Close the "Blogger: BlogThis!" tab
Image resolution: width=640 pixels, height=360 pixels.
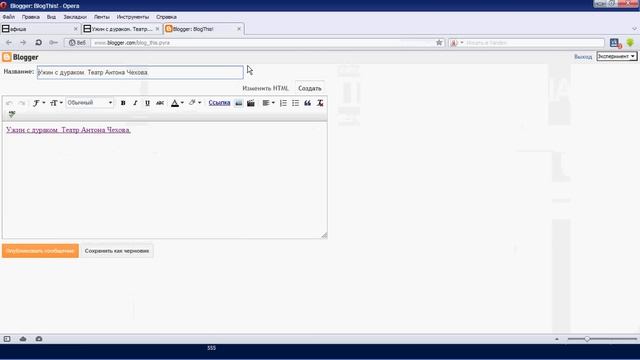pyautogui.click(x=239, y=29)
